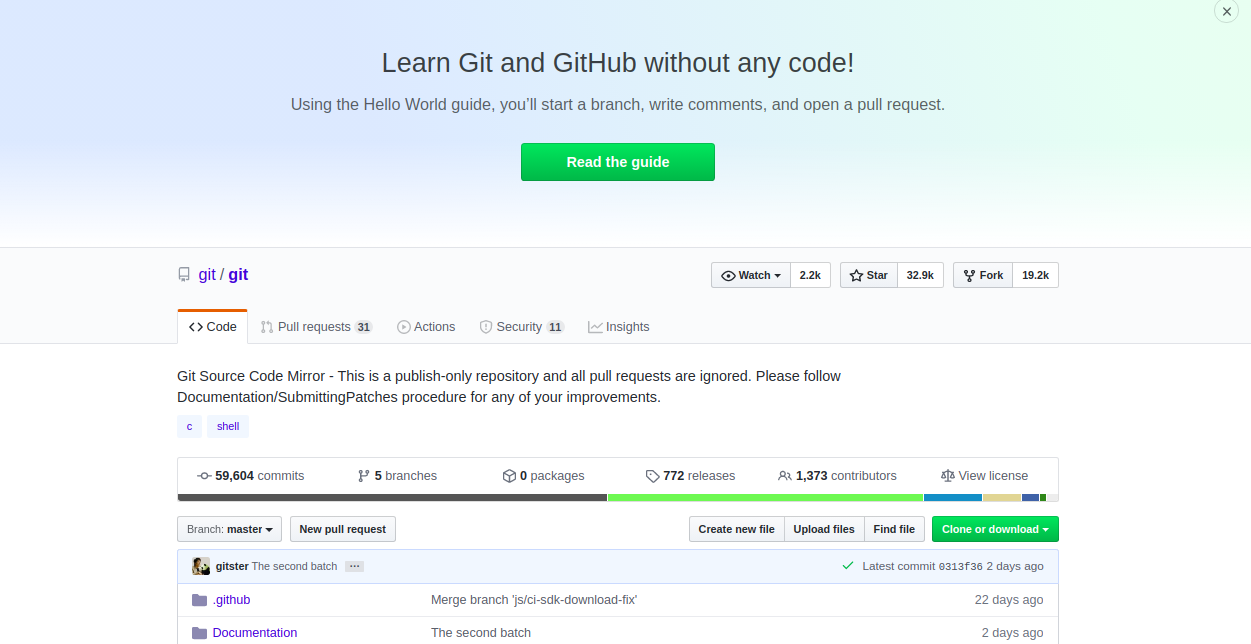Screen dimensions: 1251x644
Task: Click the shell topic tag
Action: coord(228,426)
